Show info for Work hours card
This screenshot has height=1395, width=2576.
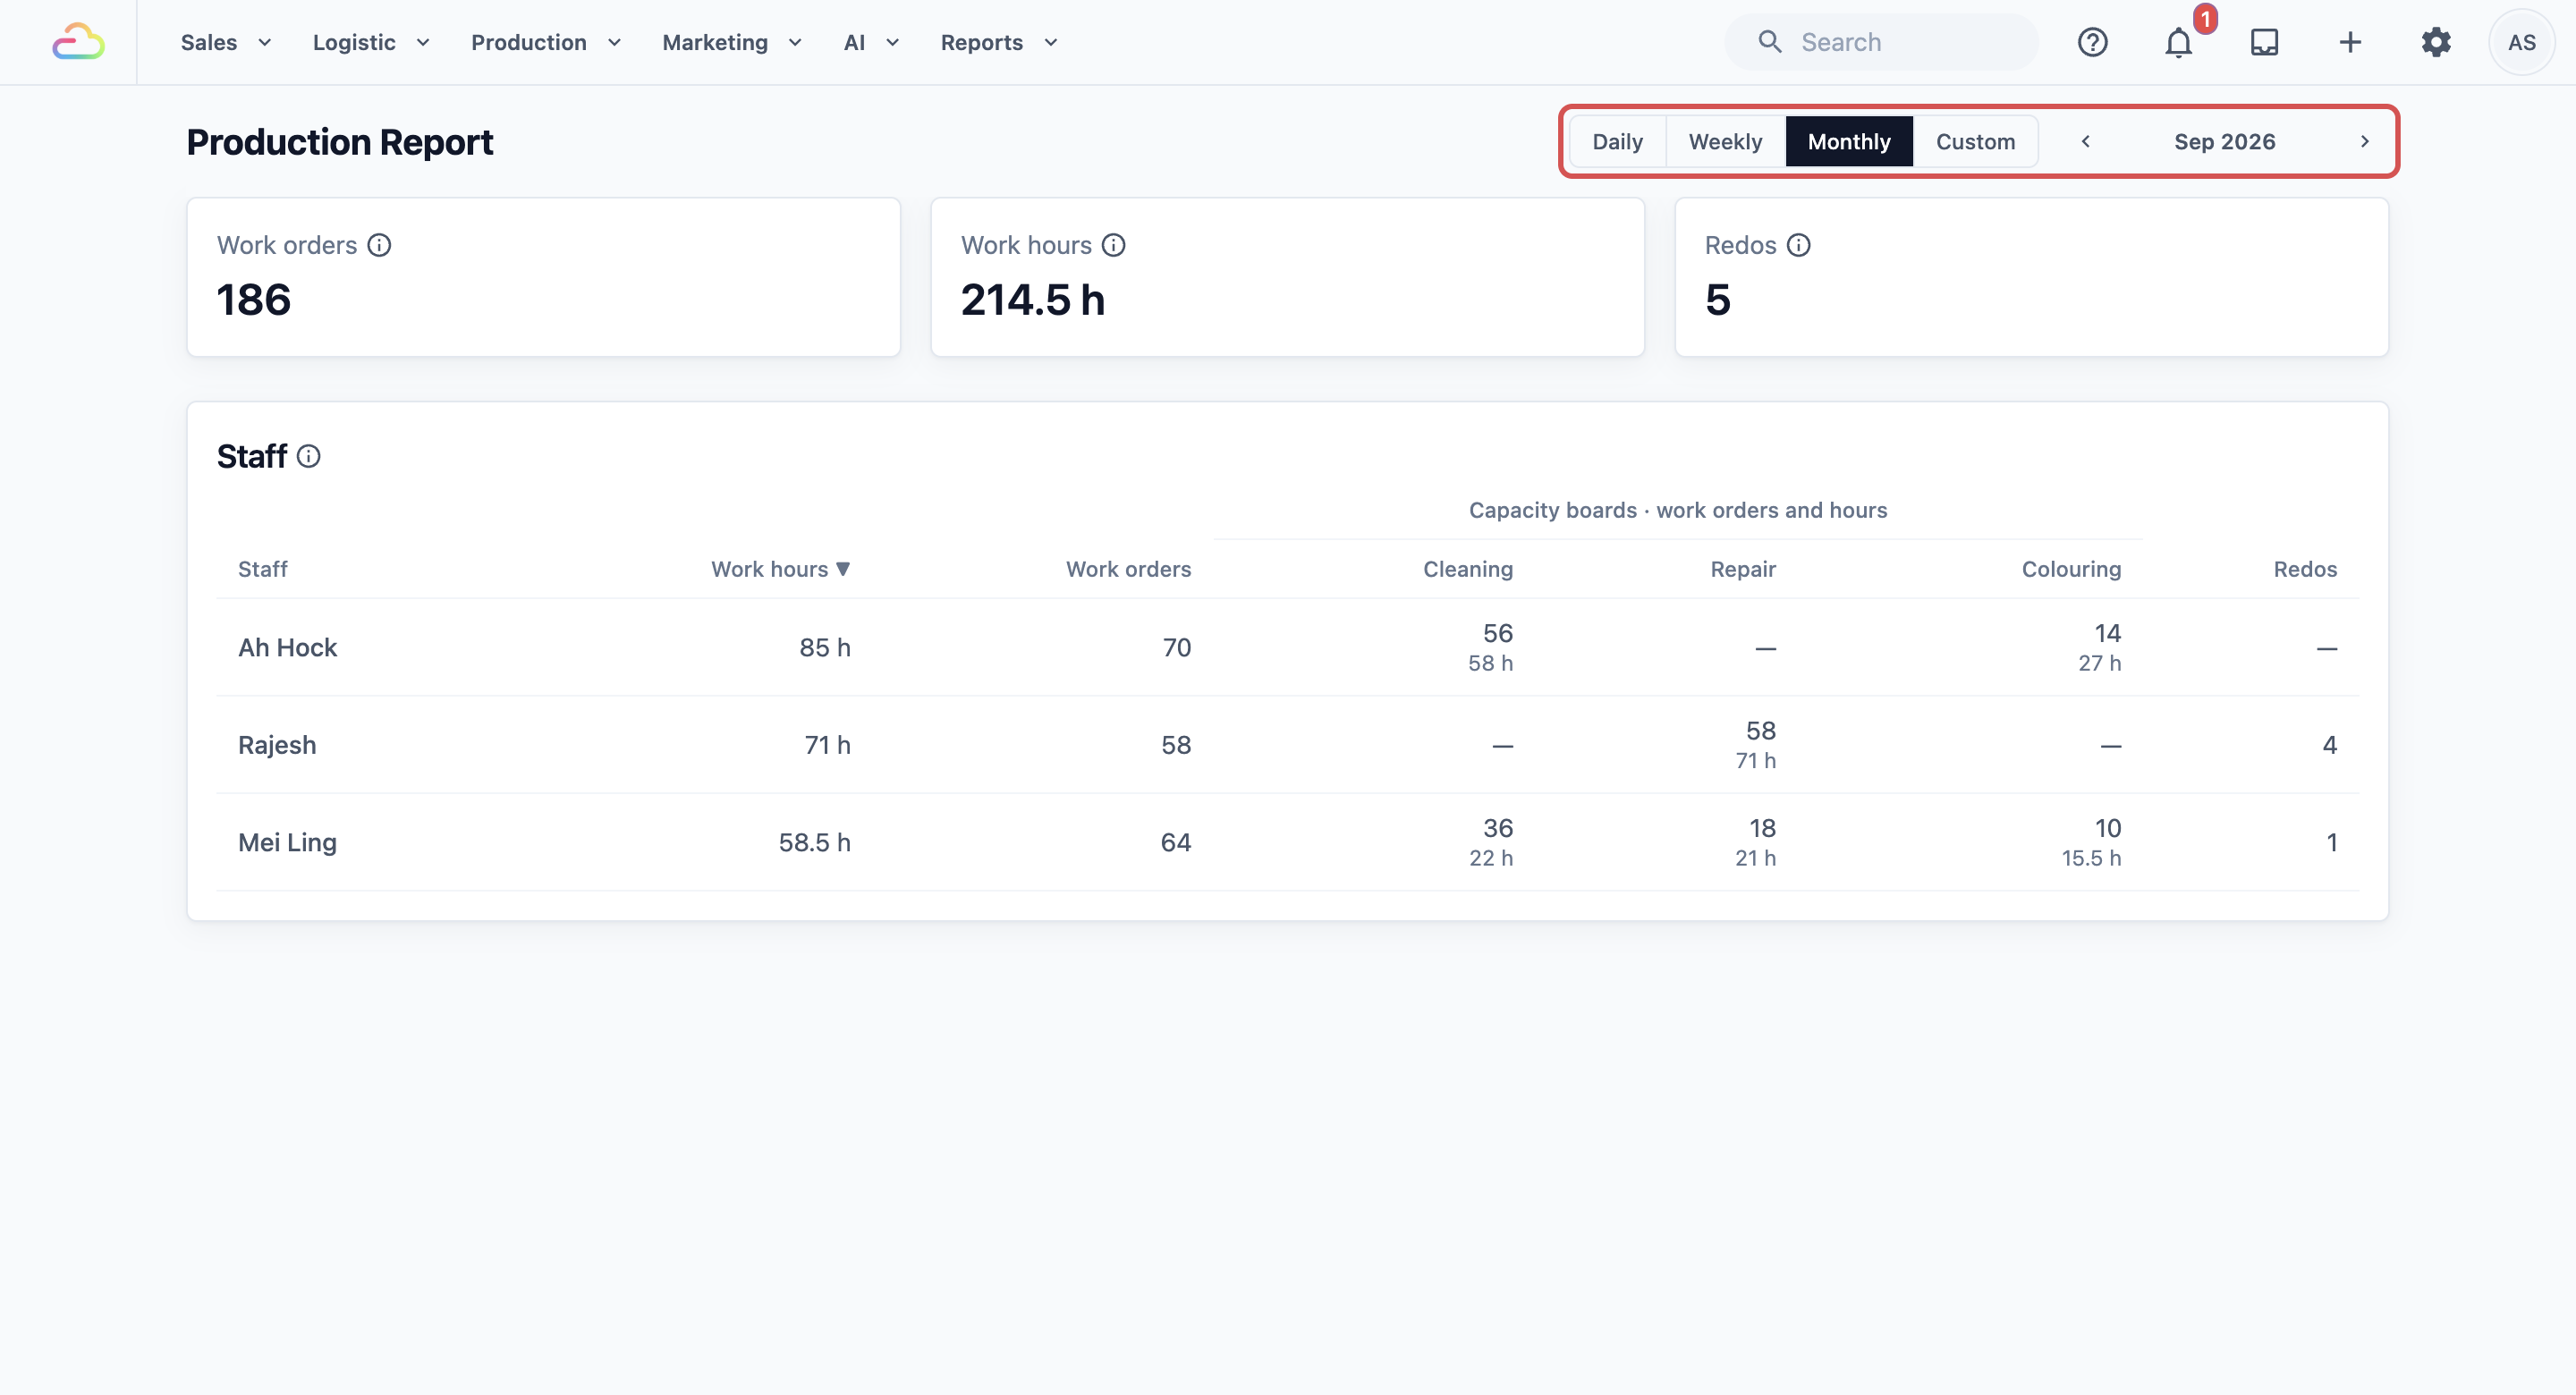click(1113, 245)
